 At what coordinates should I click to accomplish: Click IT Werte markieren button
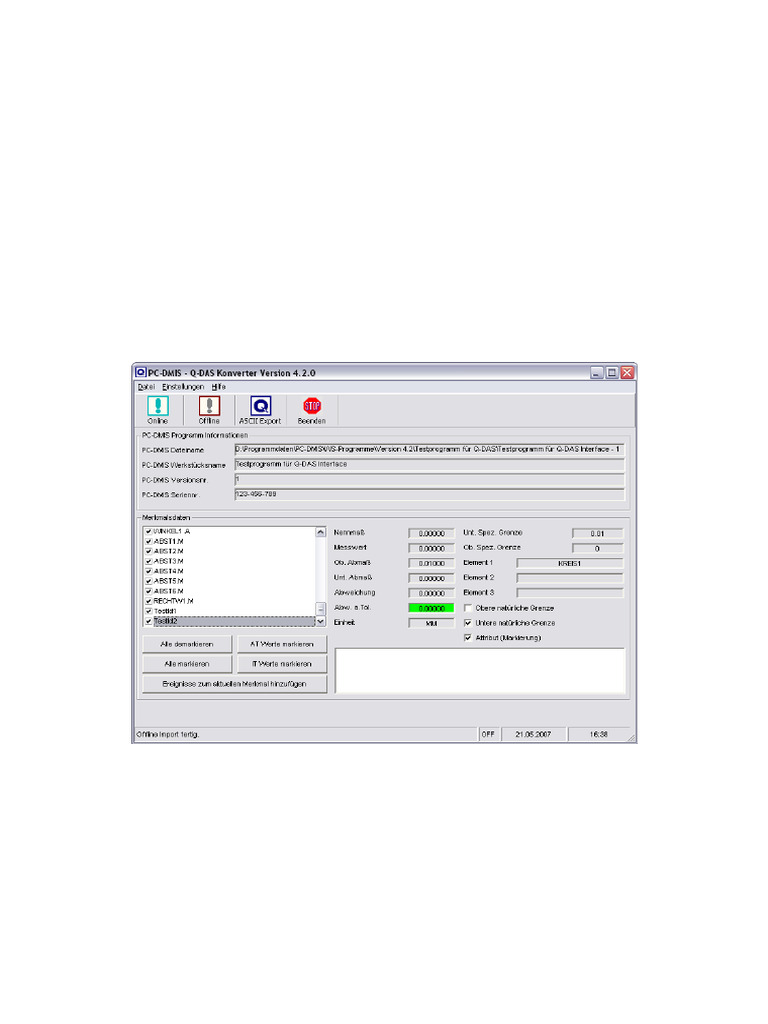281,664
